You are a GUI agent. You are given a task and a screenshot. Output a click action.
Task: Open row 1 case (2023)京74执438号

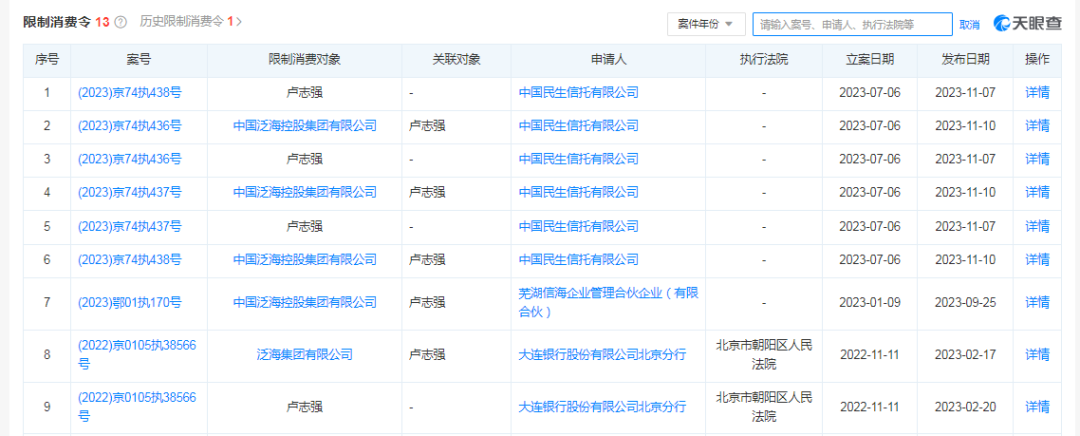tap(129, 92)
